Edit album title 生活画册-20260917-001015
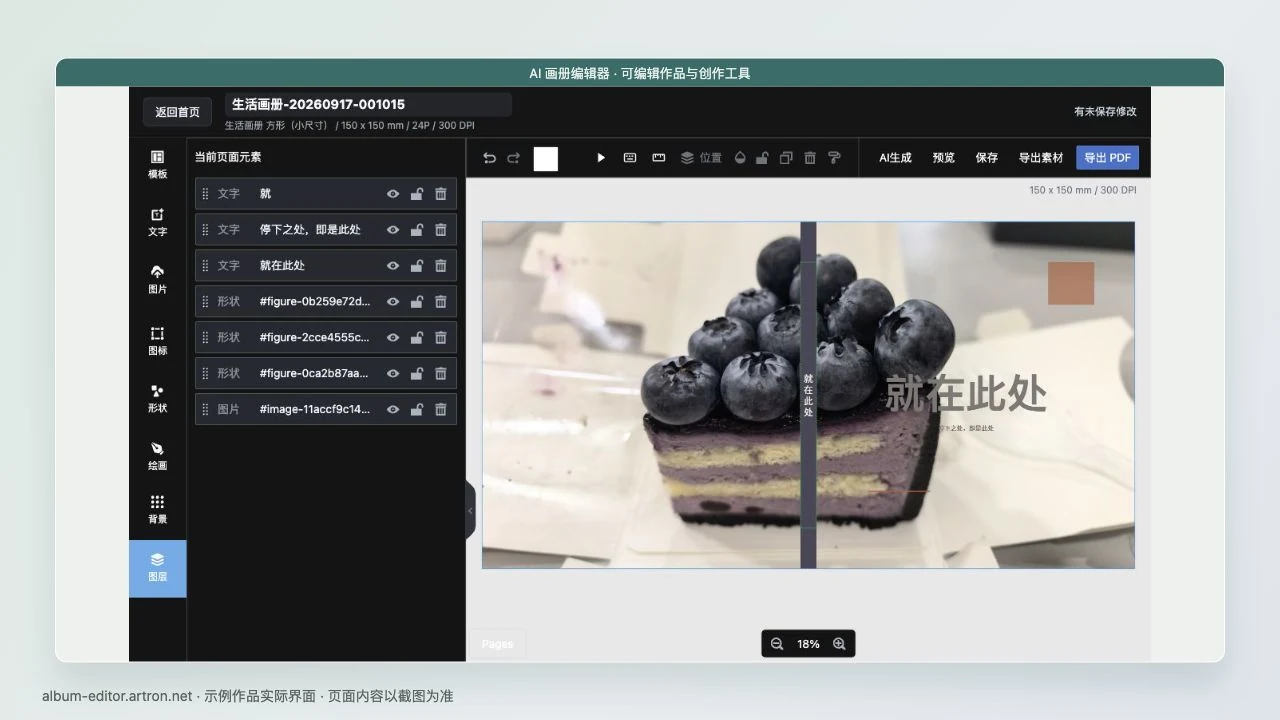1280x720 pixels. click(x=368, y=104)
